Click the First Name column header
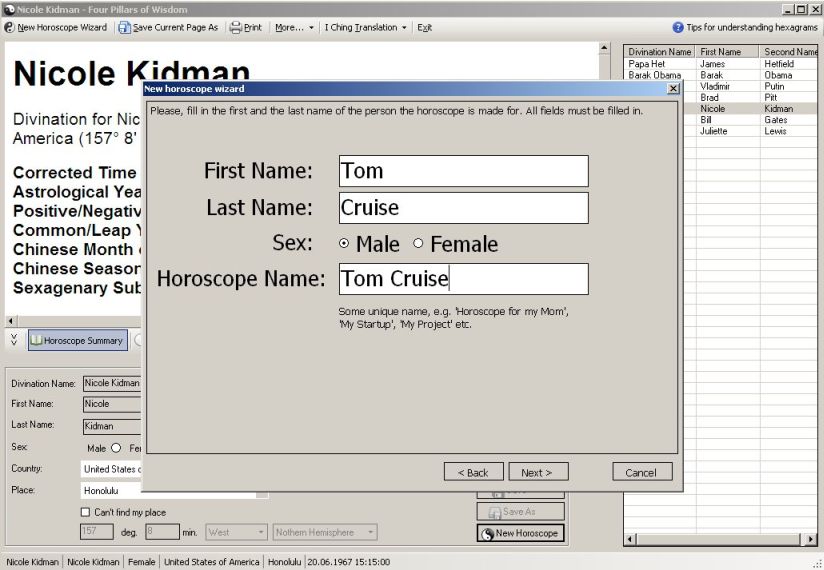Screen dimensions: 824x570 [x=727, y=51]
